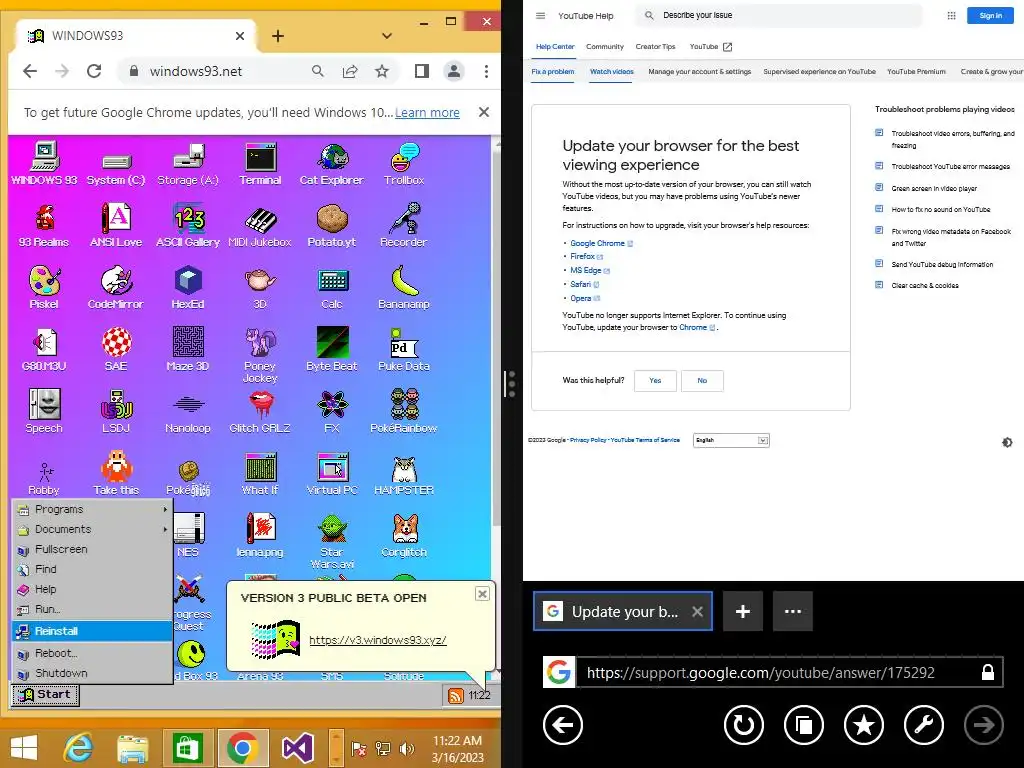Expand Programs submenu in Start menu

click(93, 509)
